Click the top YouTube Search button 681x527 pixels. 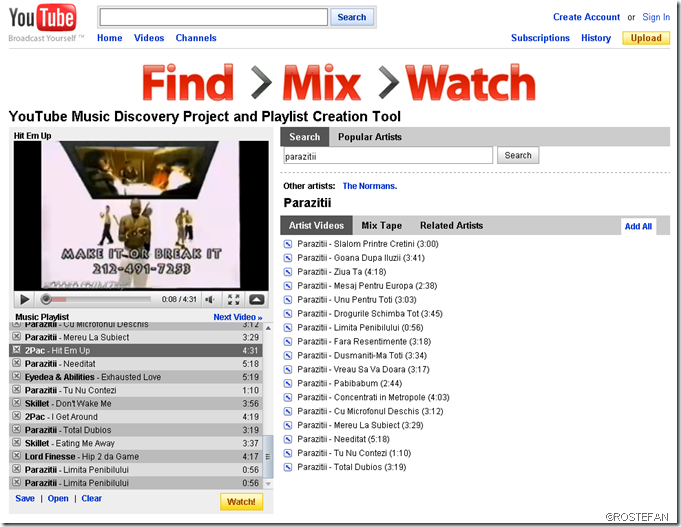pos(352,17)
